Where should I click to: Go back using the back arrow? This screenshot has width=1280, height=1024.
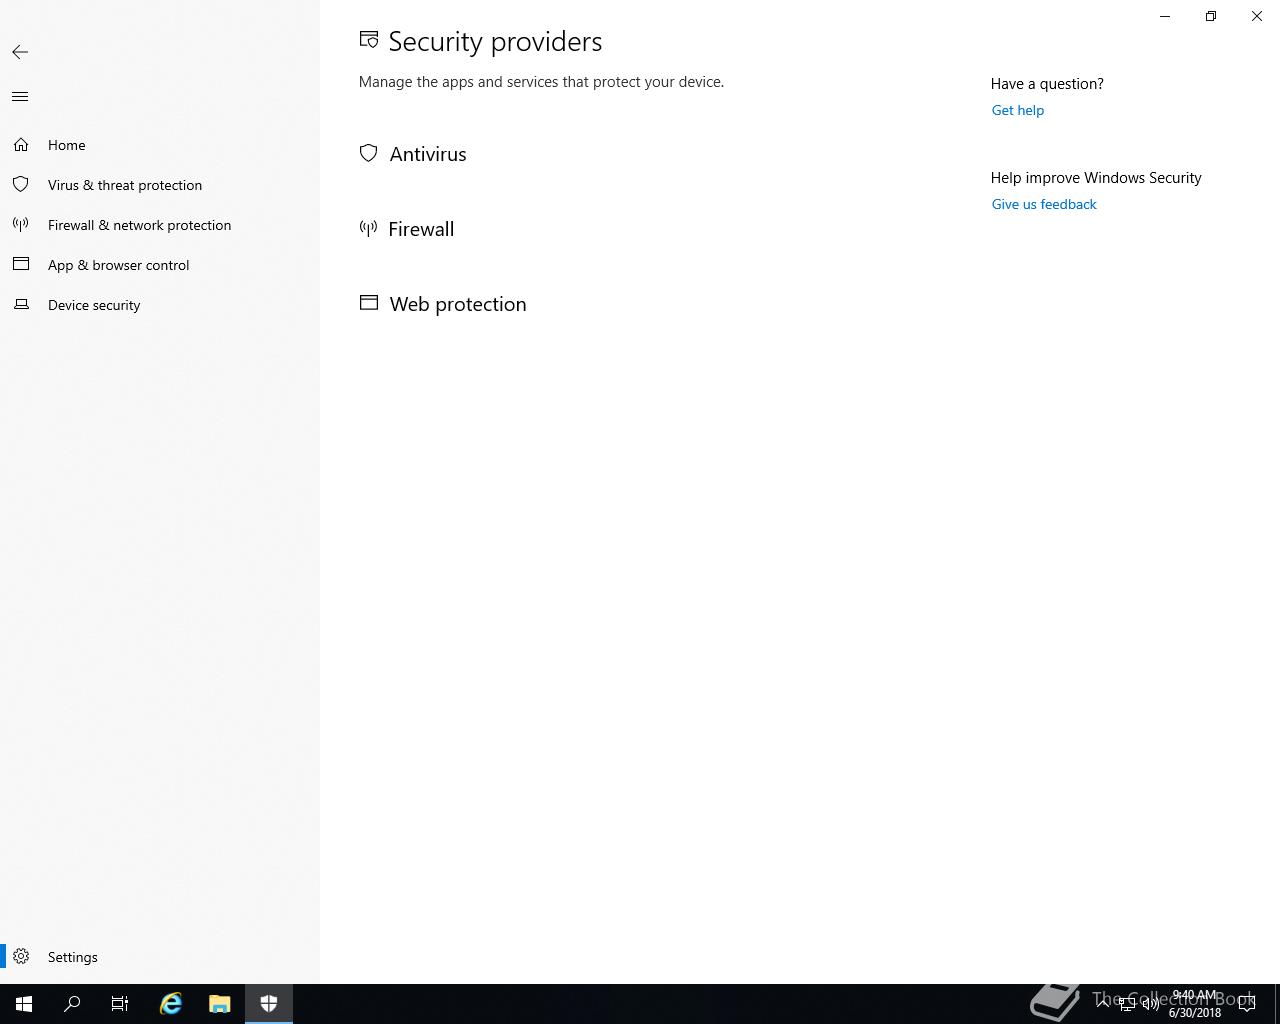(x=20, y=52)
